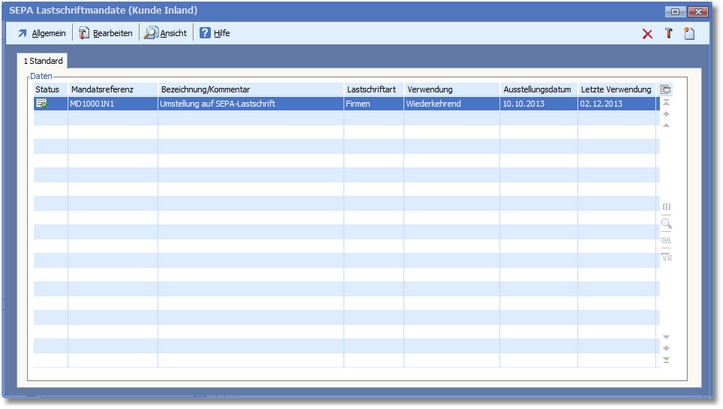Open the Allgemein menu
Screen dimensions: 723x409
[41, 33]
